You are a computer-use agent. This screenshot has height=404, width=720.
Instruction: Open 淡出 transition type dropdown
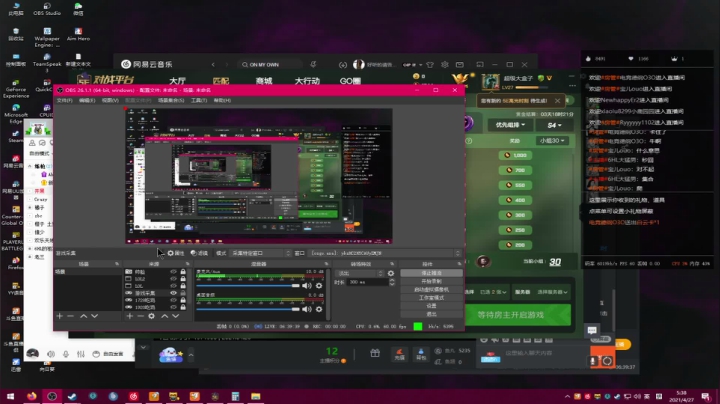360,273
